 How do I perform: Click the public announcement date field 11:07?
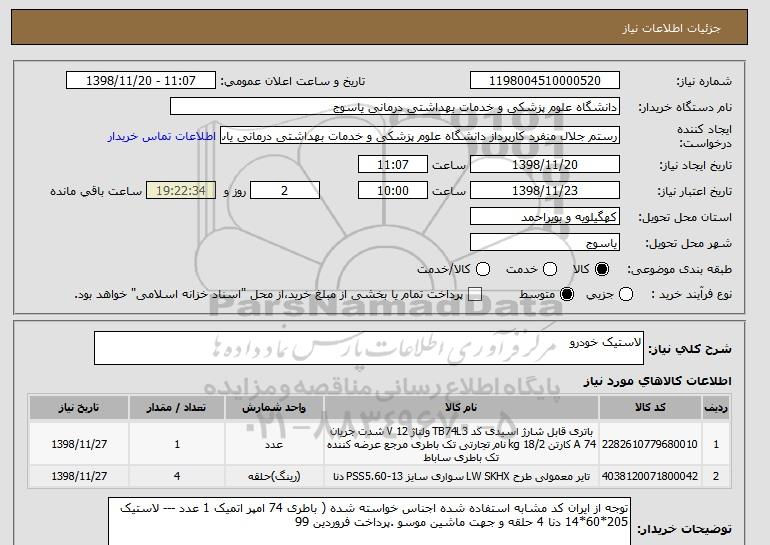pos(141,81)
